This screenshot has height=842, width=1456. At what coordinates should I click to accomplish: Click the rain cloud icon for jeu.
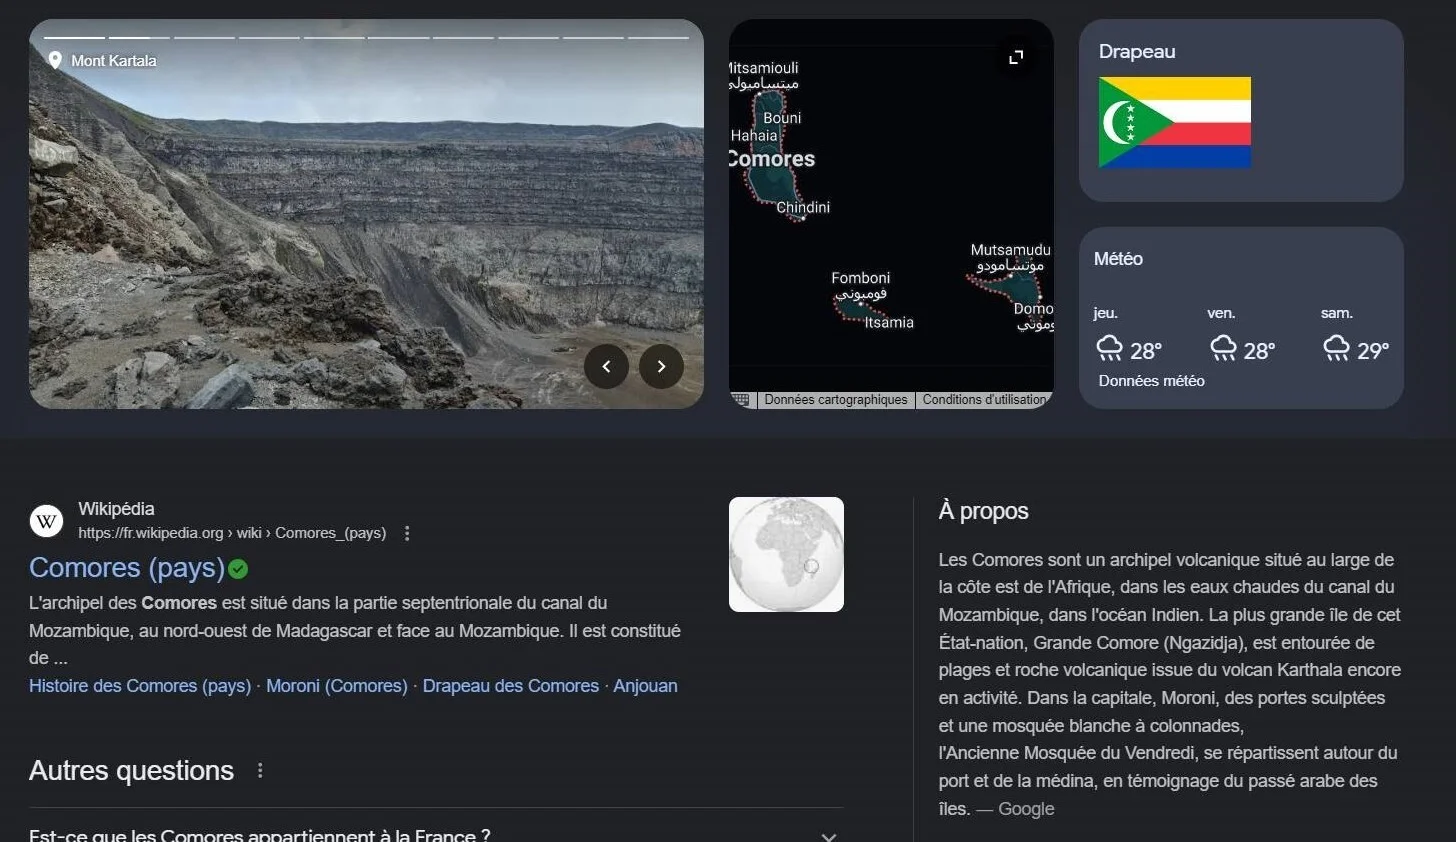click(1110, 348)
